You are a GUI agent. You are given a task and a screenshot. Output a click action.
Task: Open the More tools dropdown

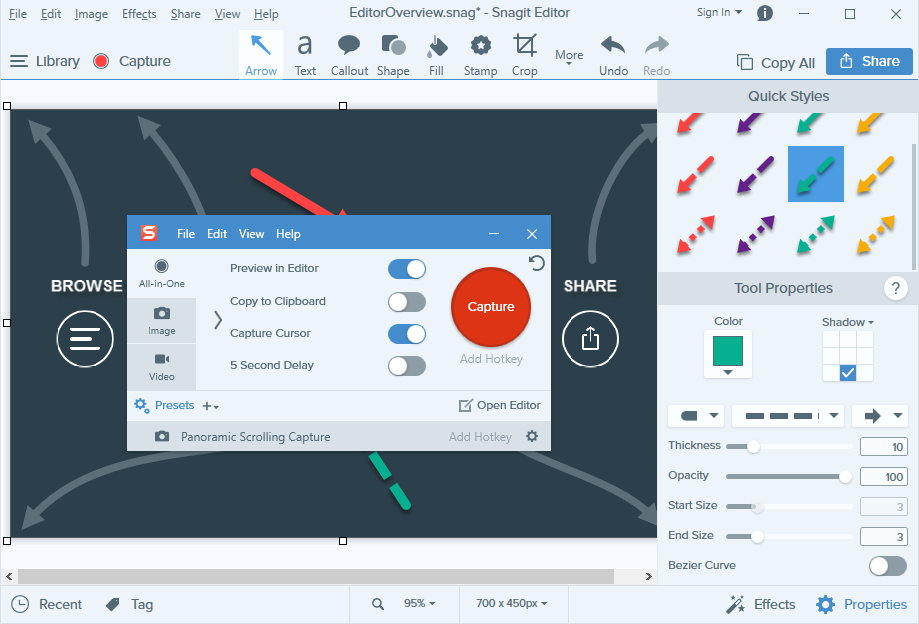(x=569, y=56)
